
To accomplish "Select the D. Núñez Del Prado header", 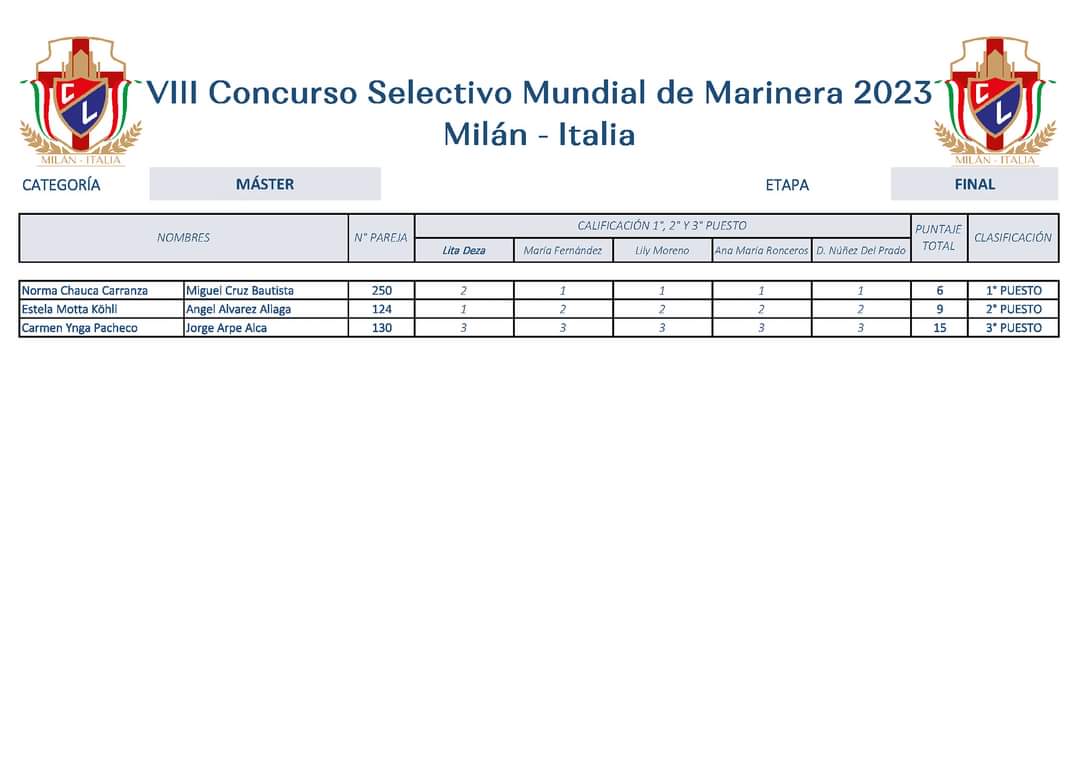I will point(861,250).
